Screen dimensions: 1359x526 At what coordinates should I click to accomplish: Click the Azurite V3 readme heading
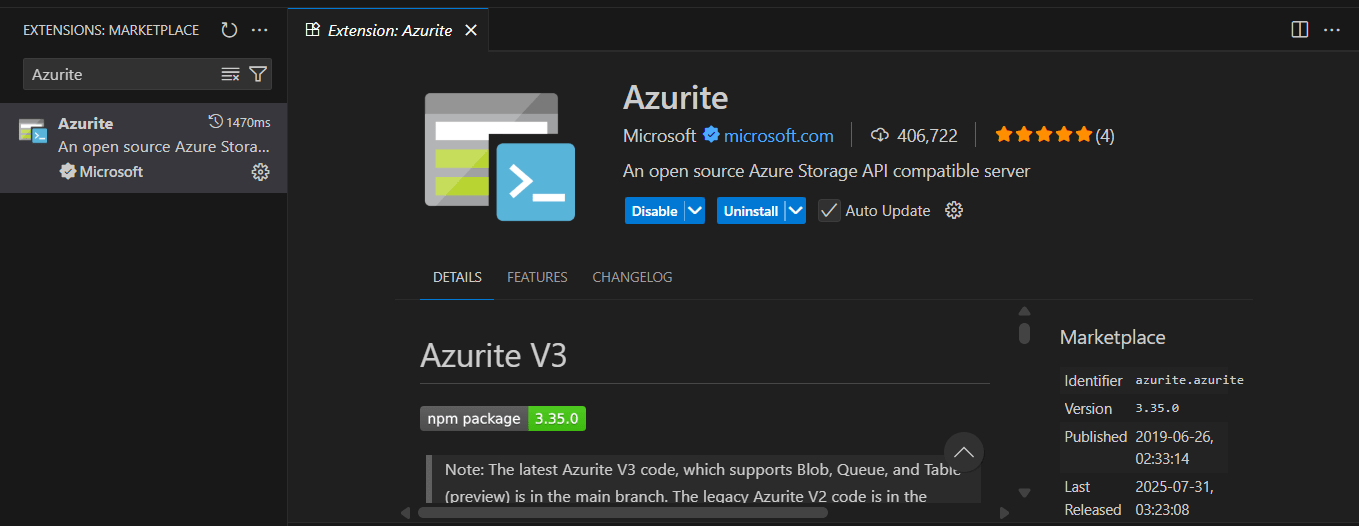[x=494, y=355]
